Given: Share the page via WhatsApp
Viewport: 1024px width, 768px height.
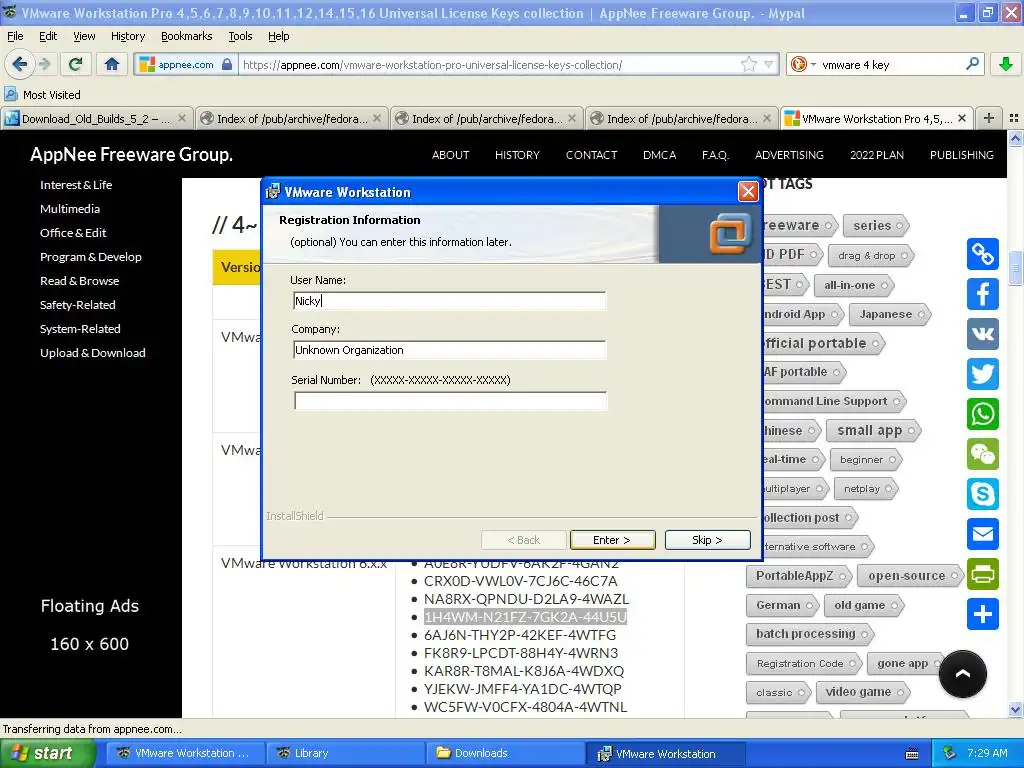Looking at the screenshot, I should coord(982,414).
